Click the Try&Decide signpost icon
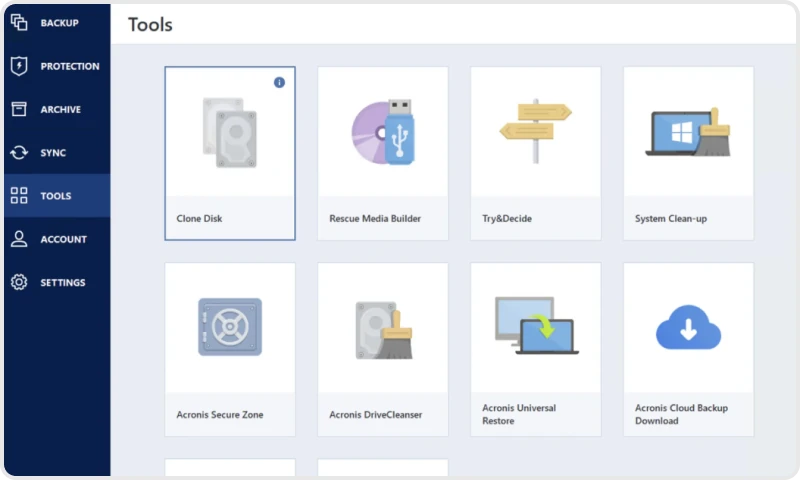The image size is (800, 480). (535, 131)
